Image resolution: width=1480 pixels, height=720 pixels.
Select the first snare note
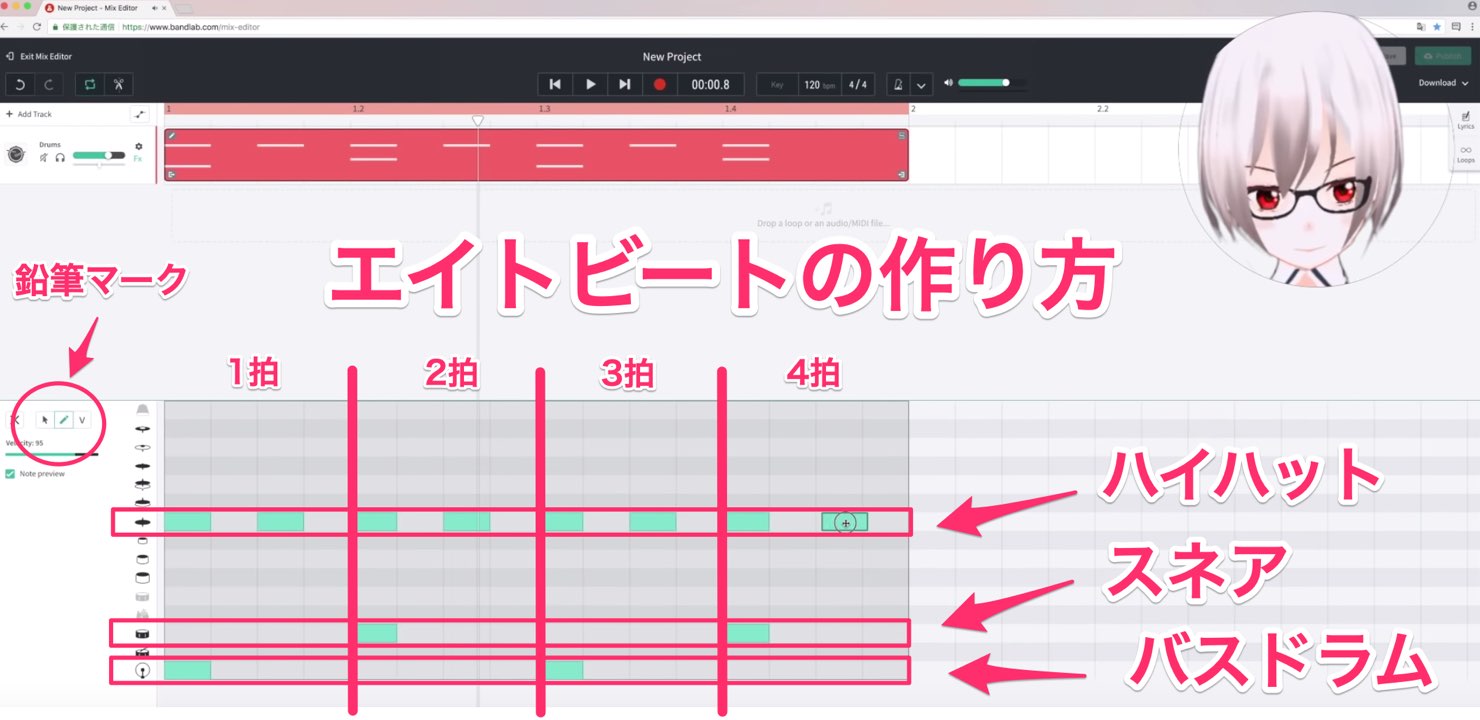pos(377,633)
